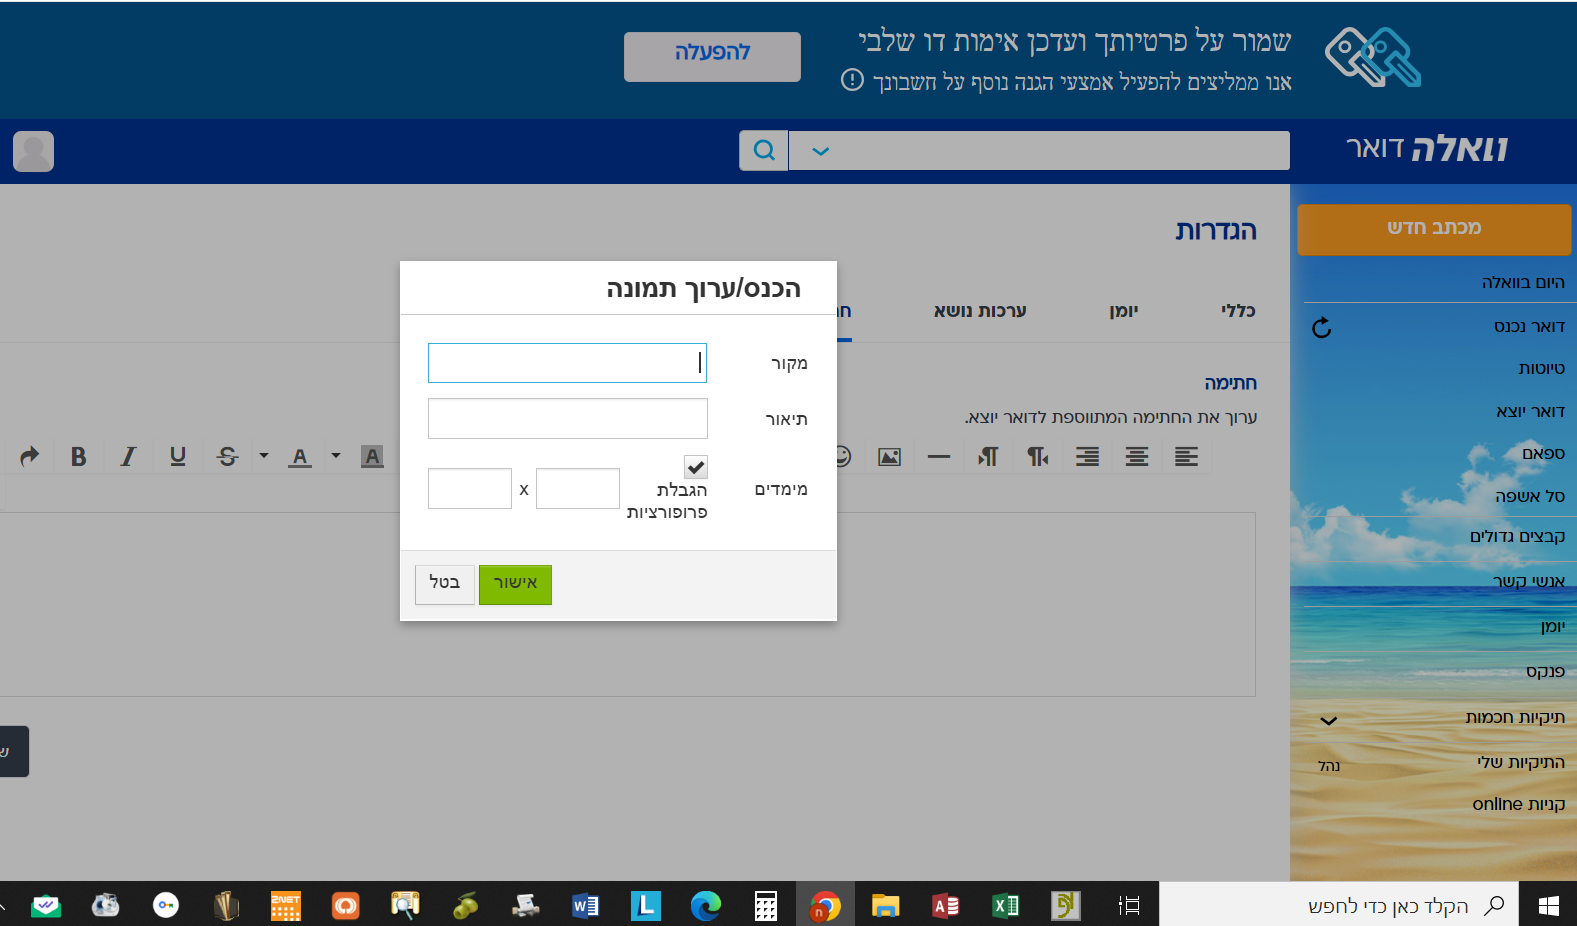
Task: Click the תיאור description input field
Action: click(x=567, y=418)
